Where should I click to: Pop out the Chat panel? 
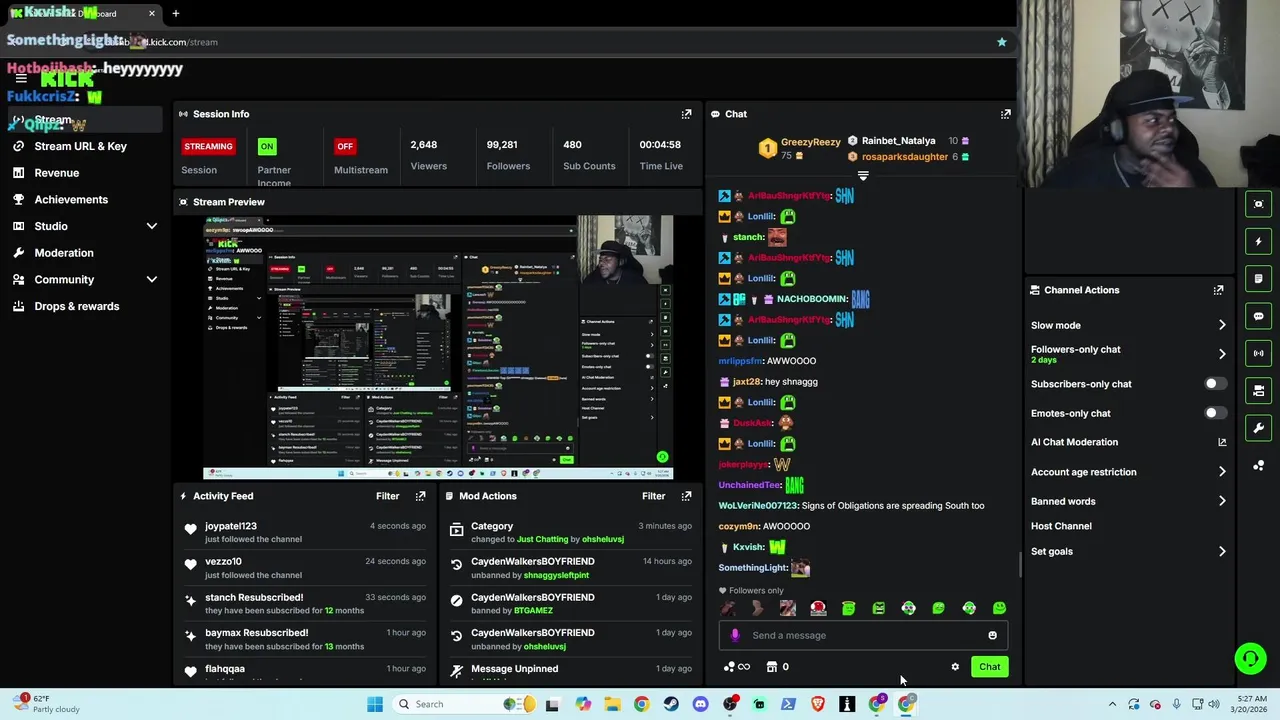point(1006,114)
